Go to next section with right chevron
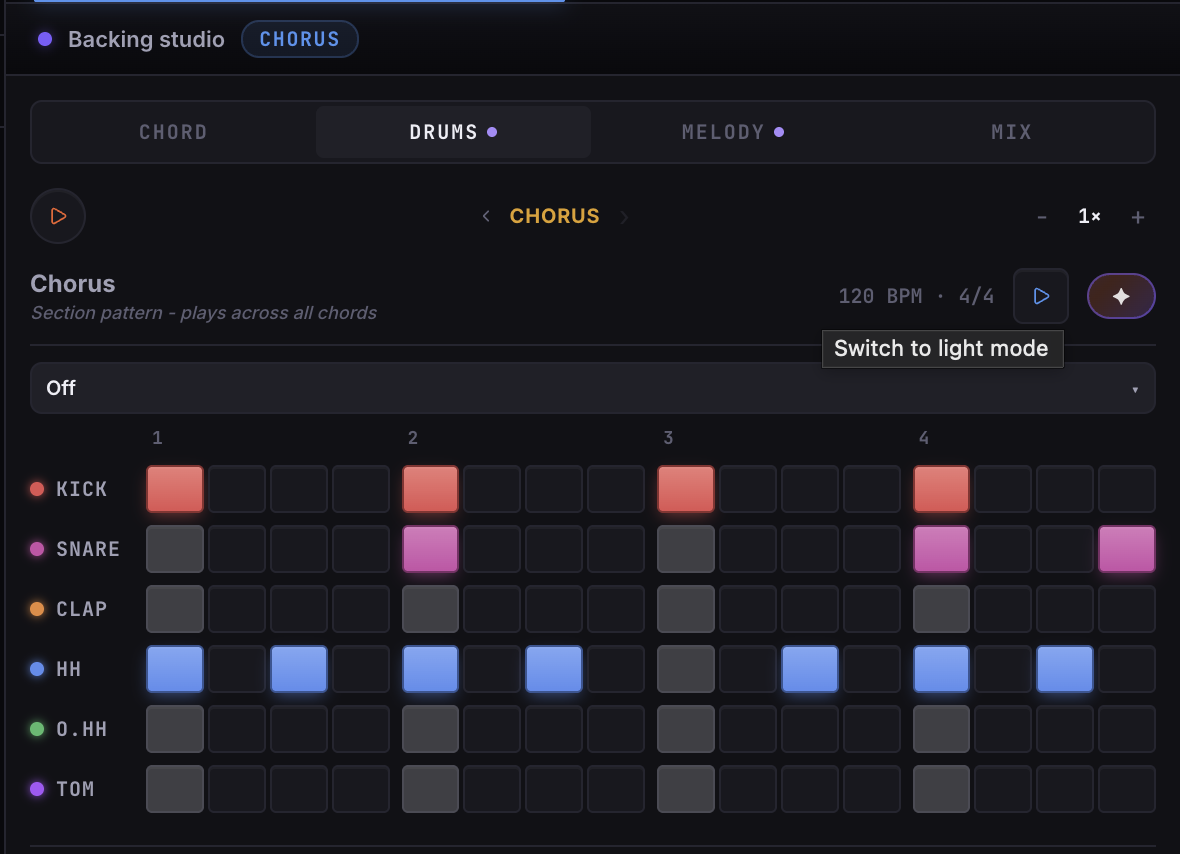 624,217
